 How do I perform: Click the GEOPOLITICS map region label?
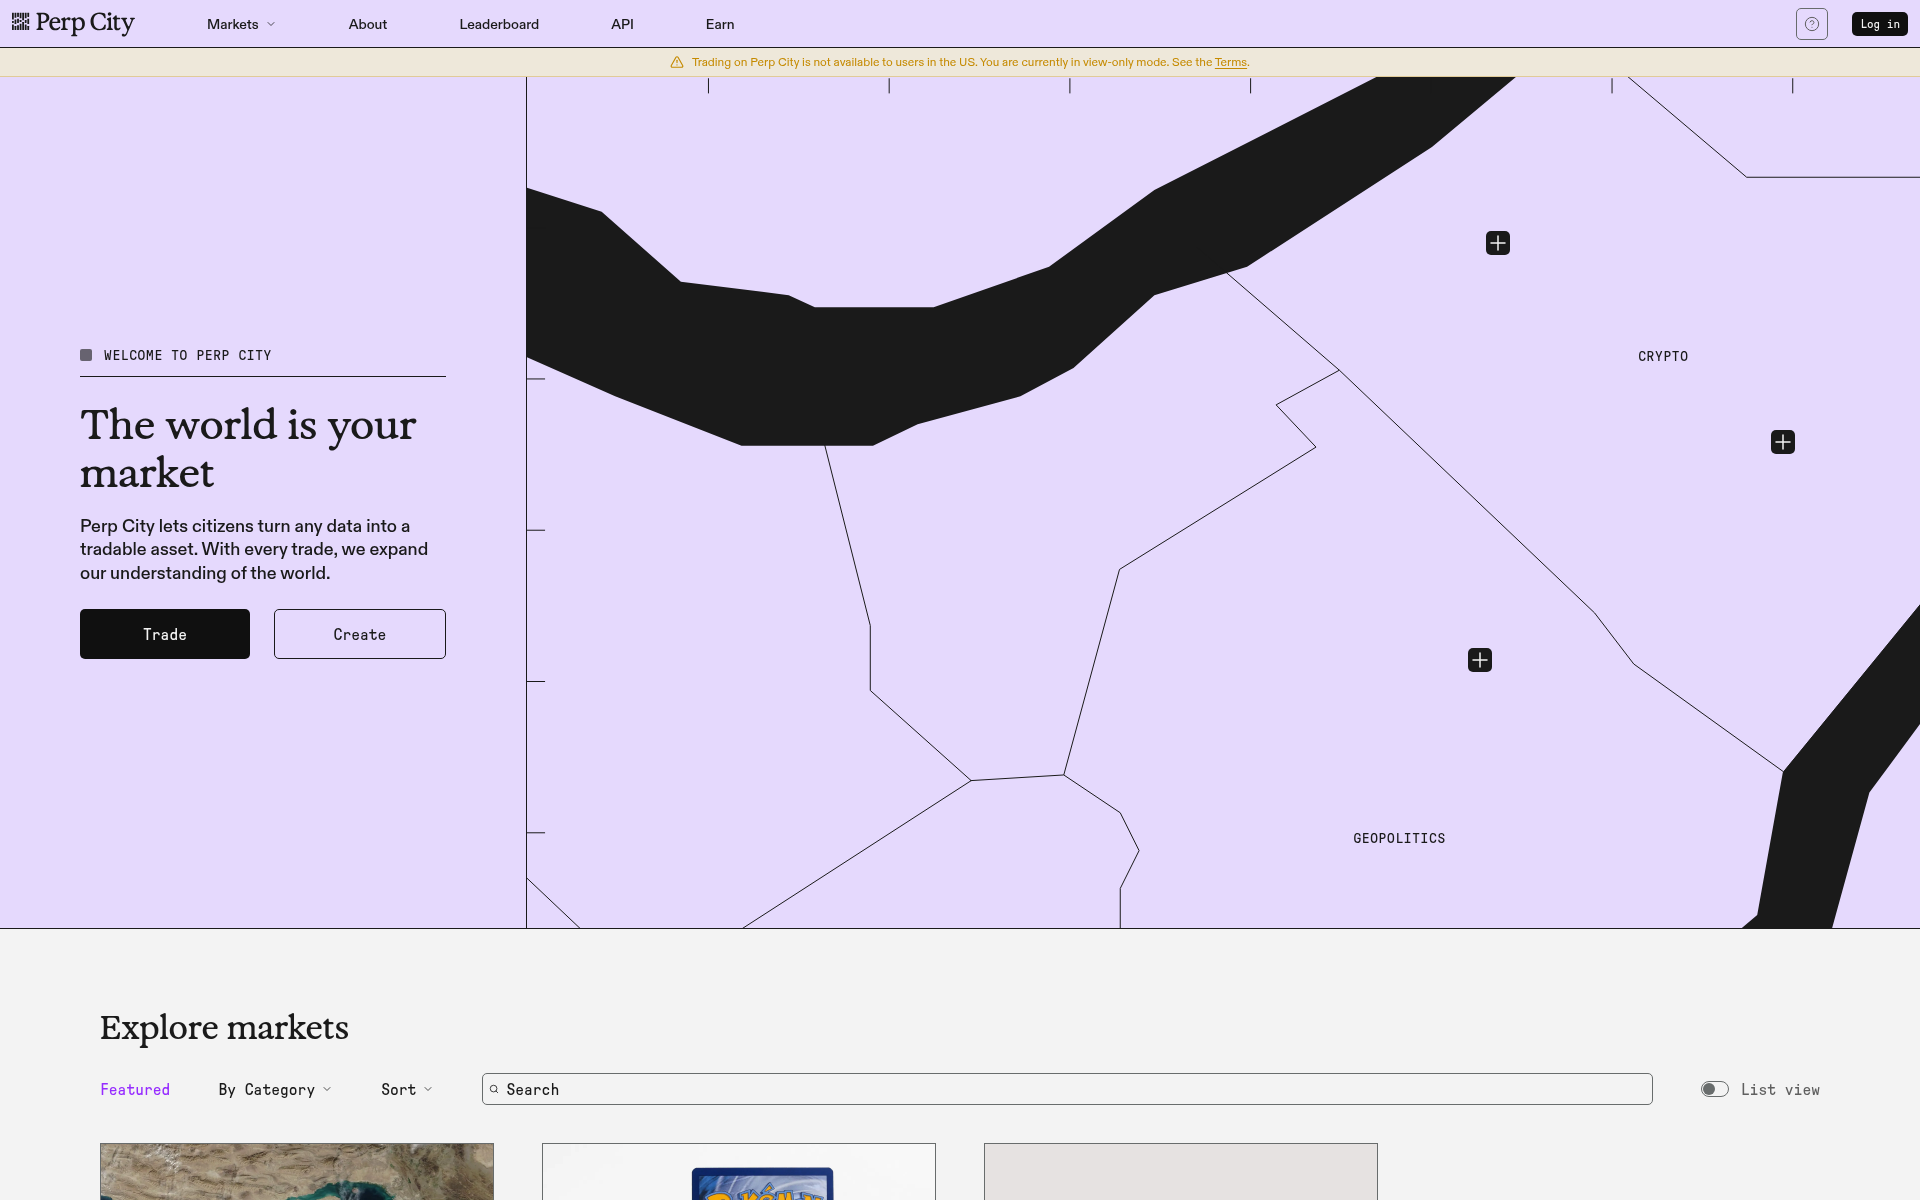[1399, 838]
